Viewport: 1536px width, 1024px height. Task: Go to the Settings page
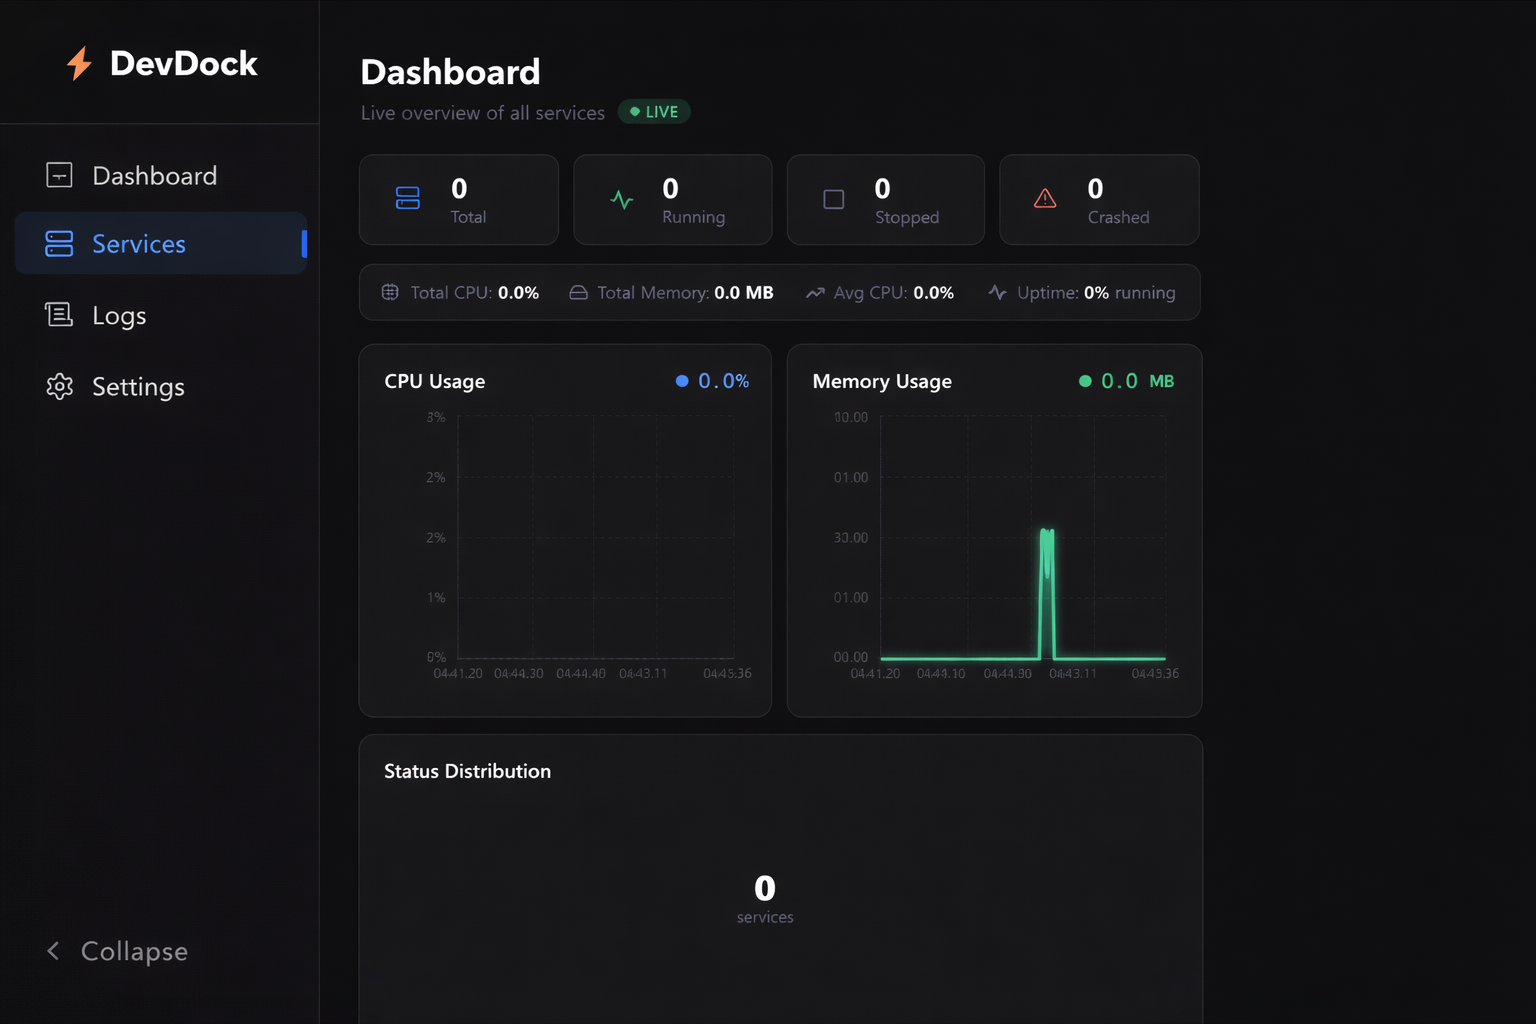(x=138, y=387)
